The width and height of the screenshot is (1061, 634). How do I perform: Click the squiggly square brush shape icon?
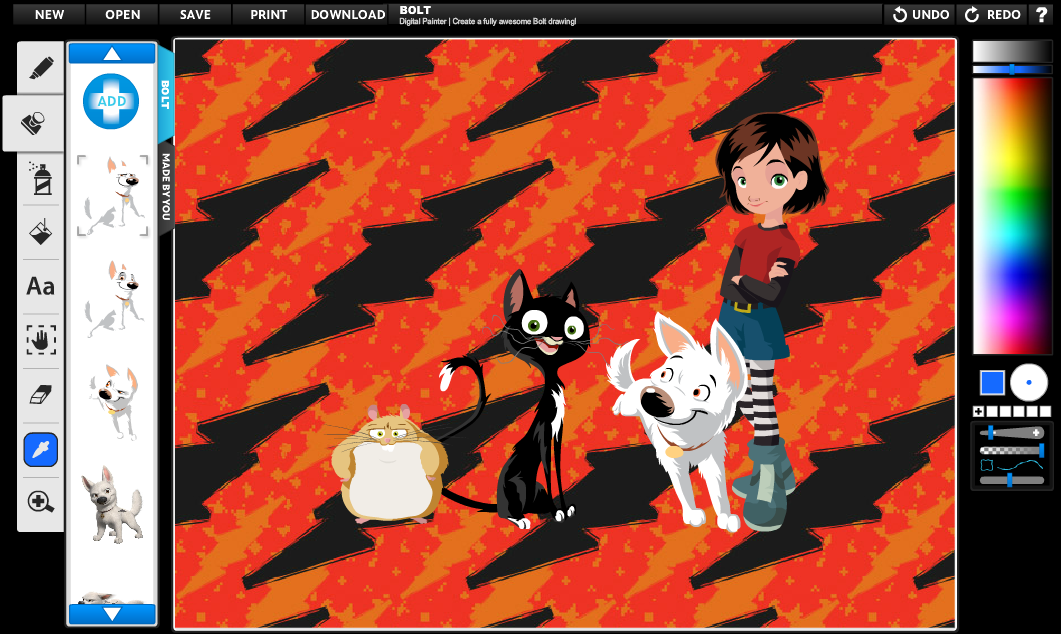[987, 466]
